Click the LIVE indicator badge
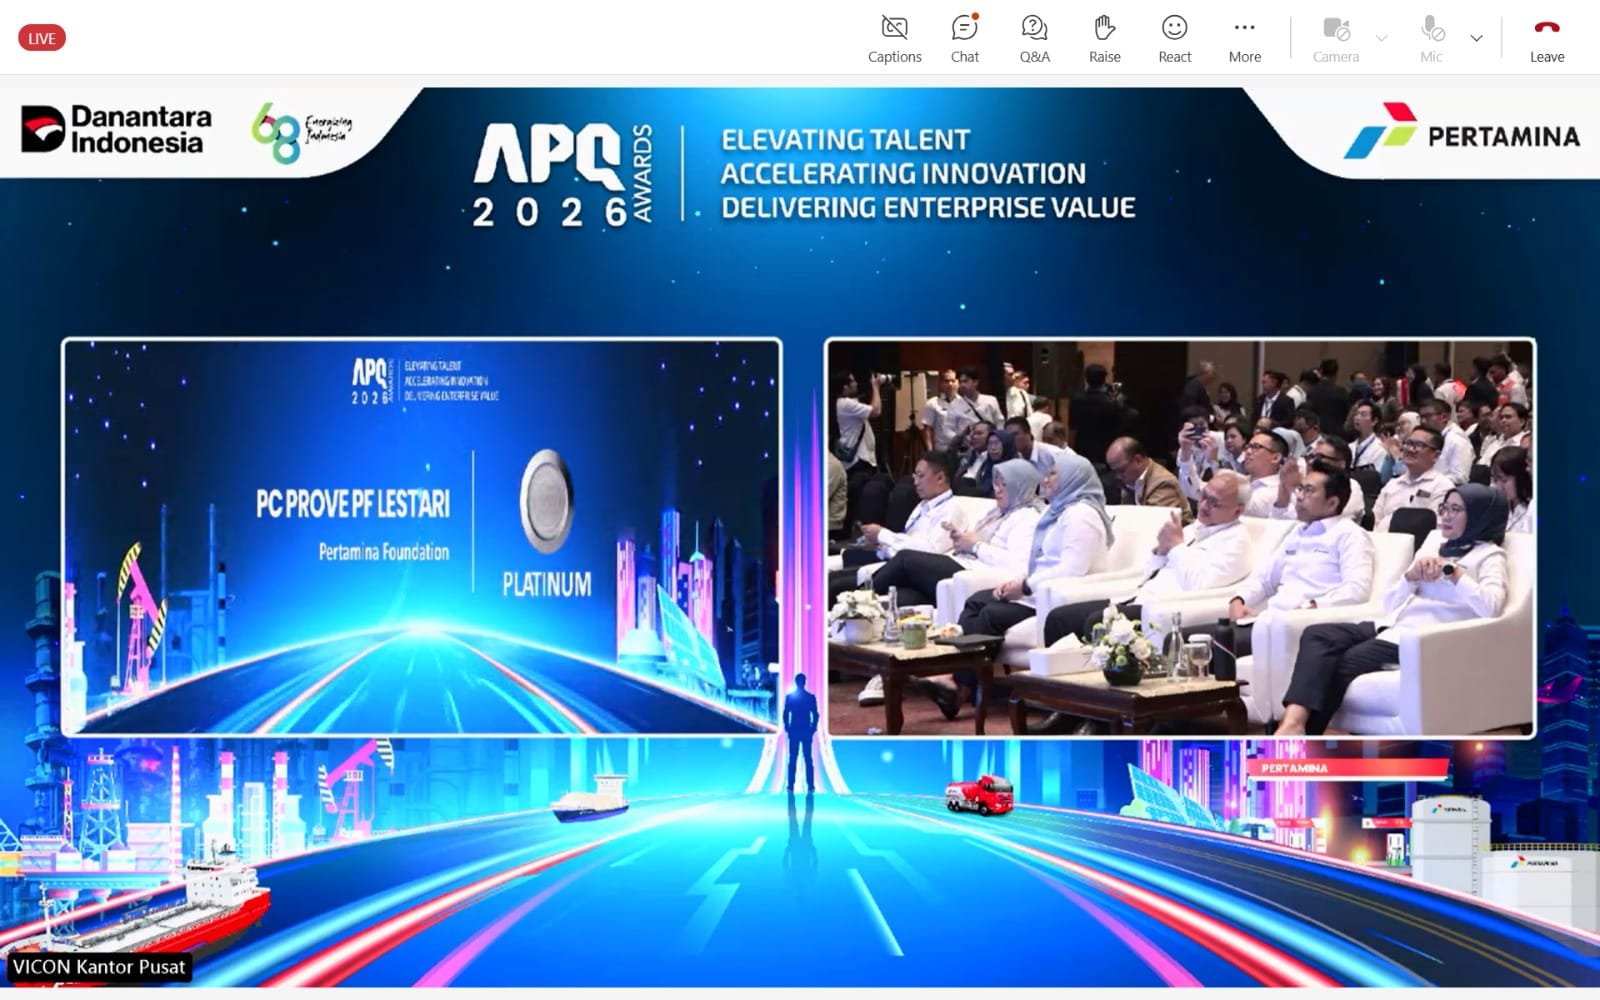Screen dimensions: 1600x1000 point(42,38)
